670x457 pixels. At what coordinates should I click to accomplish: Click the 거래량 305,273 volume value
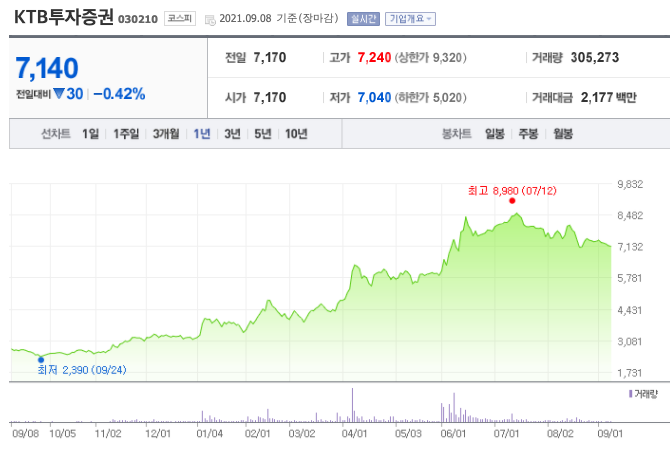point(595,58)
